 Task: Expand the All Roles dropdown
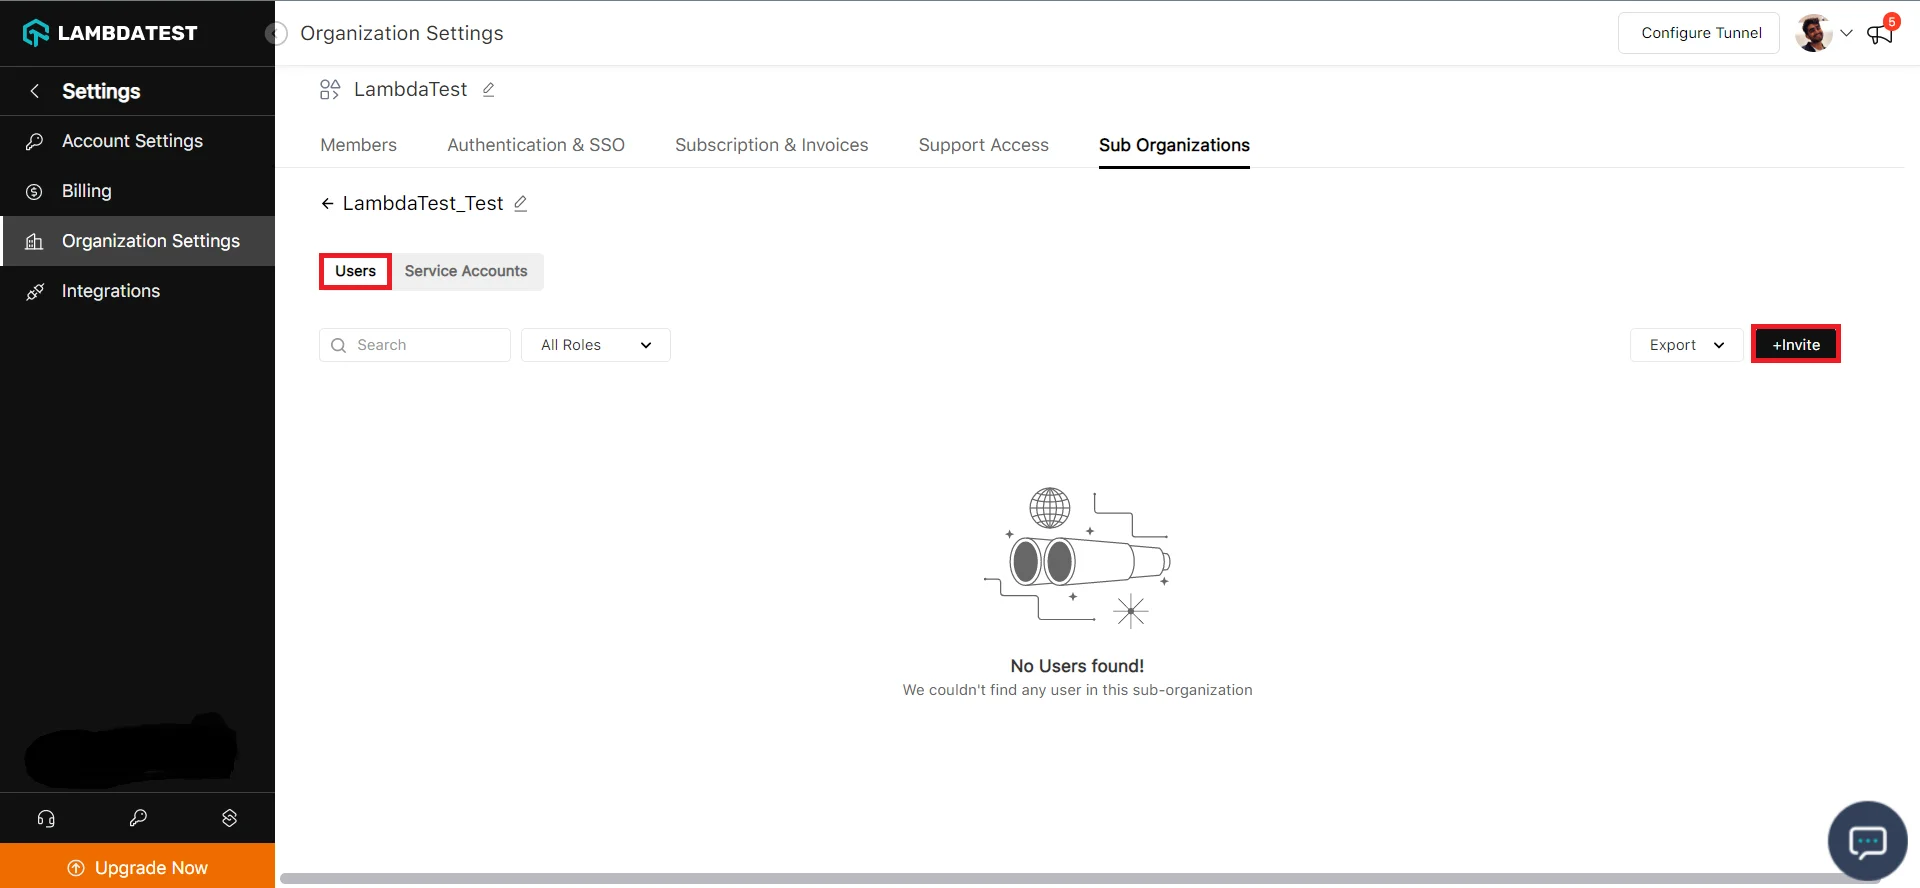pyautogui.click(x=595, y=345)
